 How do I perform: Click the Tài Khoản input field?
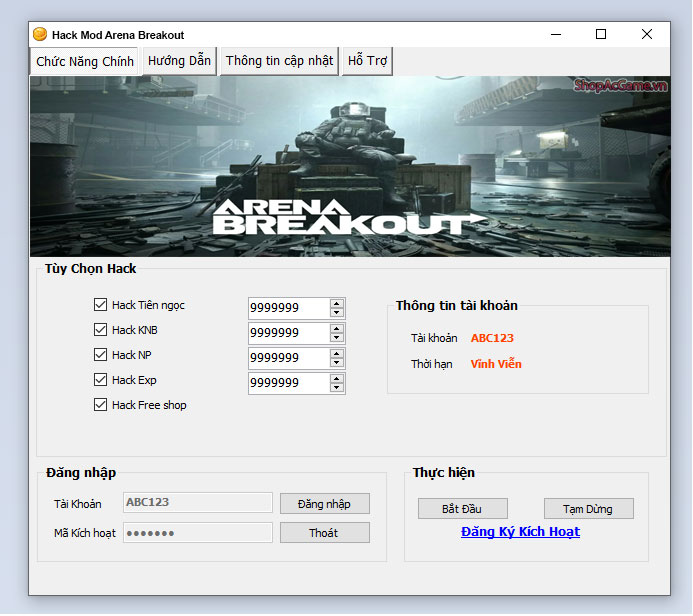pyautogui.click(x=198, y=503)
